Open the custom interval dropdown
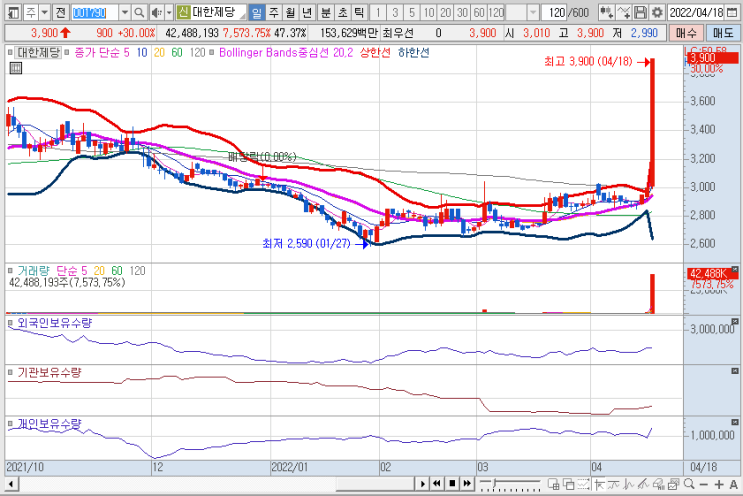Image resolution: width=743 pixels, height=496 pixels. (x=533, y=12)
